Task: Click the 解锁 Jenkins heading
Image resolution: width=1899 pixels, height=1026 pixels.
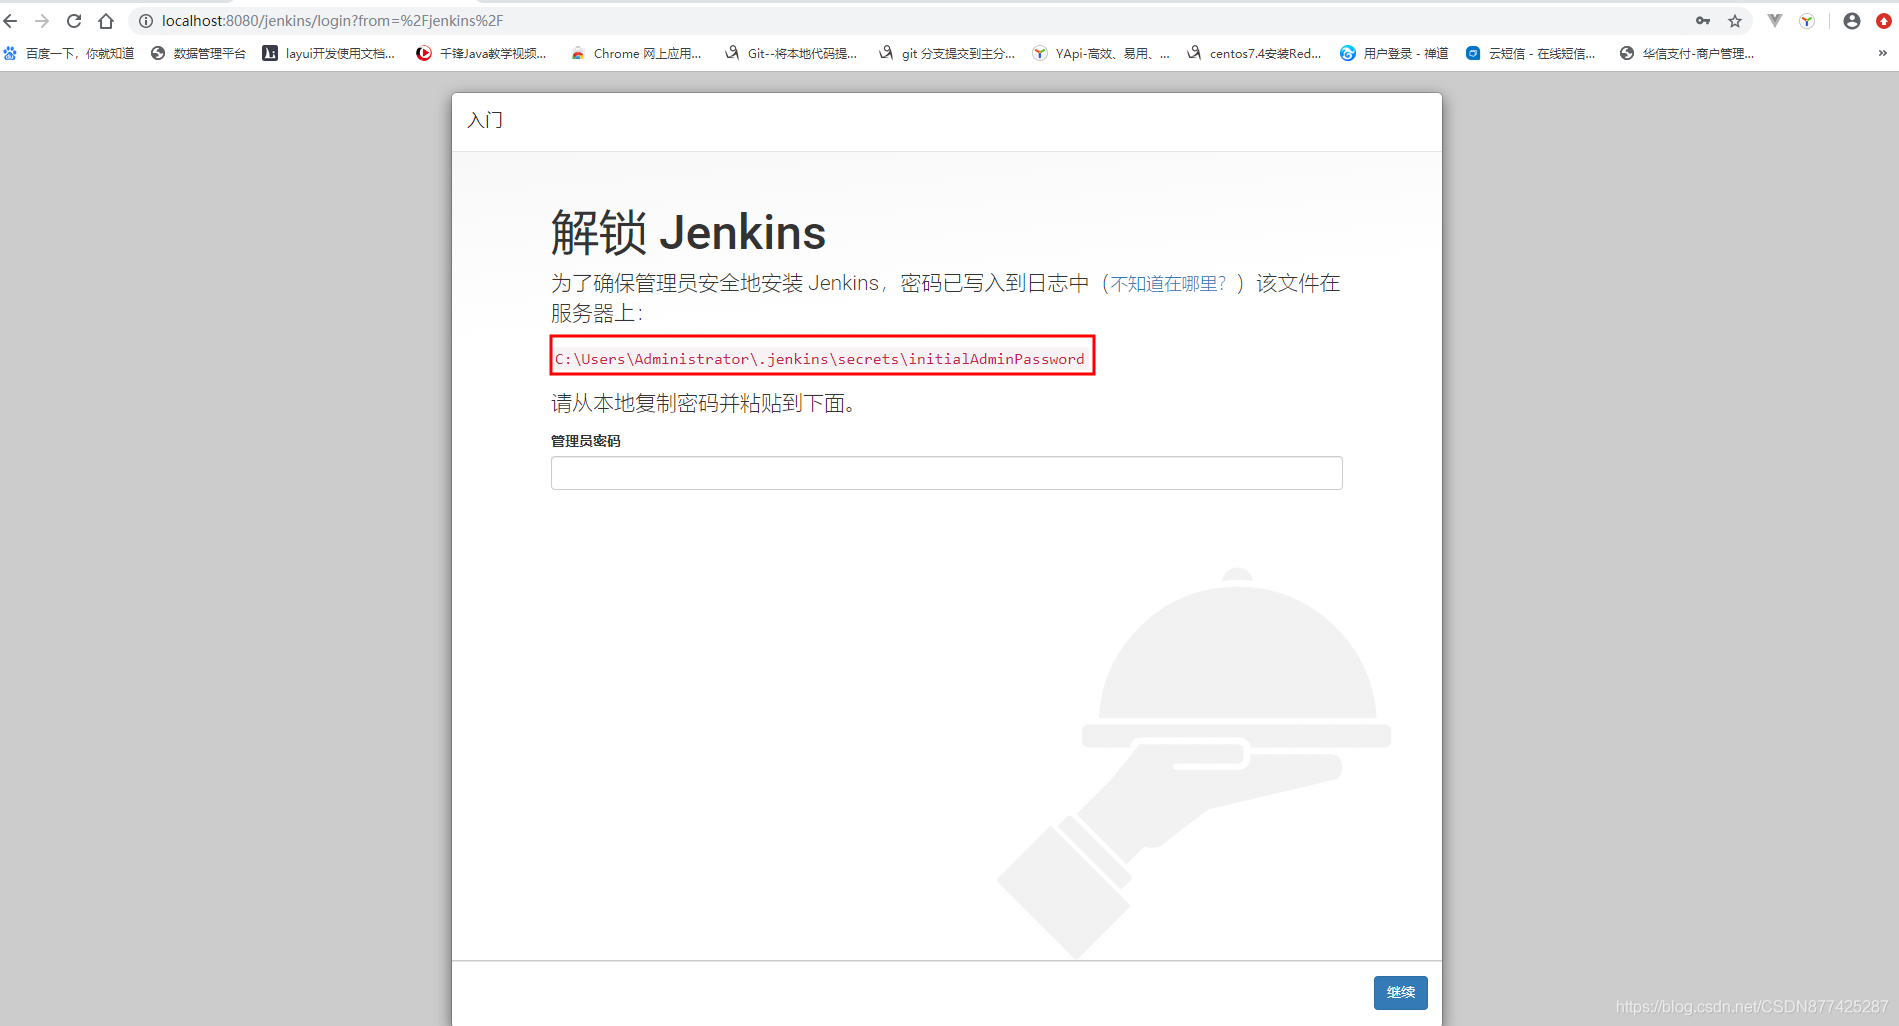Action: tap(688, 233)
